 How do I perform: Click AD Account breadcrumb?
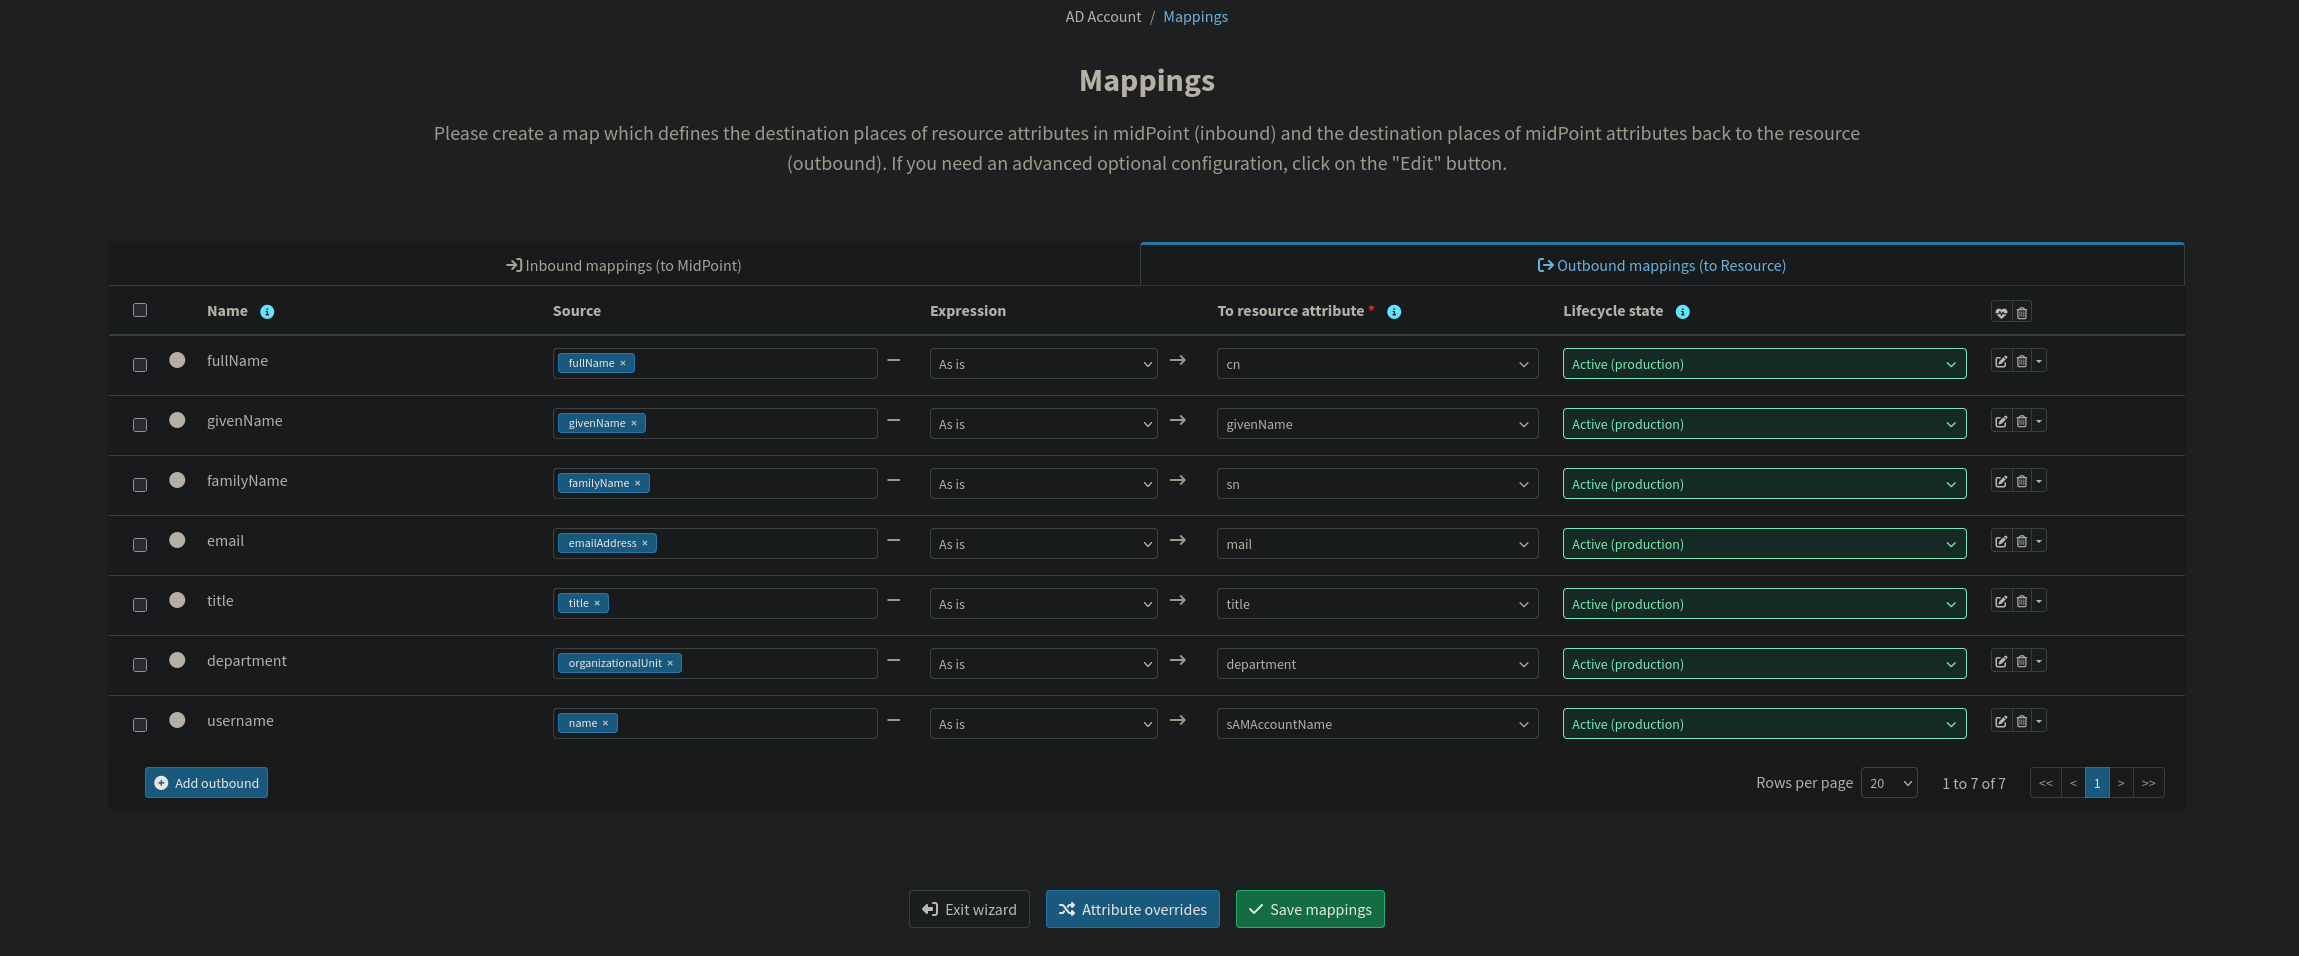[1103, 17]
